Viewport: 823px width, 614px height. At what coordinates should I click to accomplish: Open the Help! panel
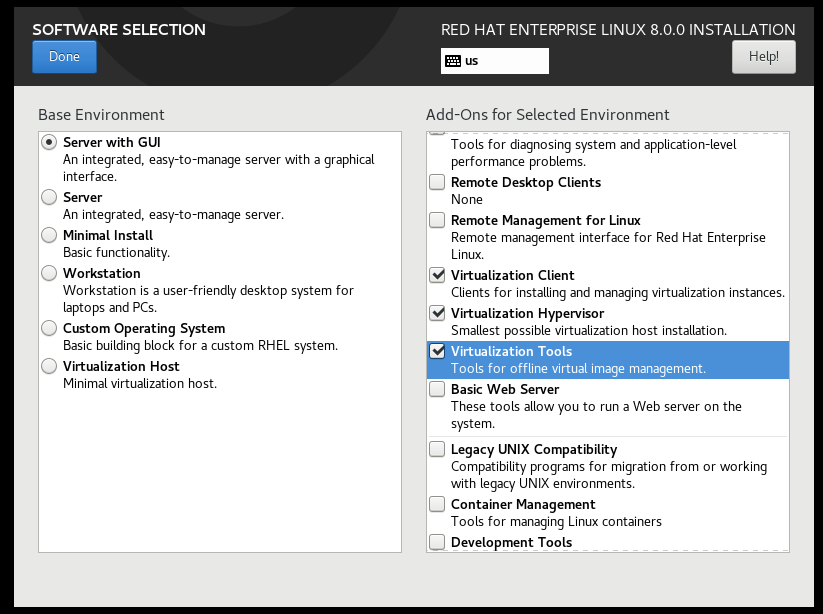[763, 57]
